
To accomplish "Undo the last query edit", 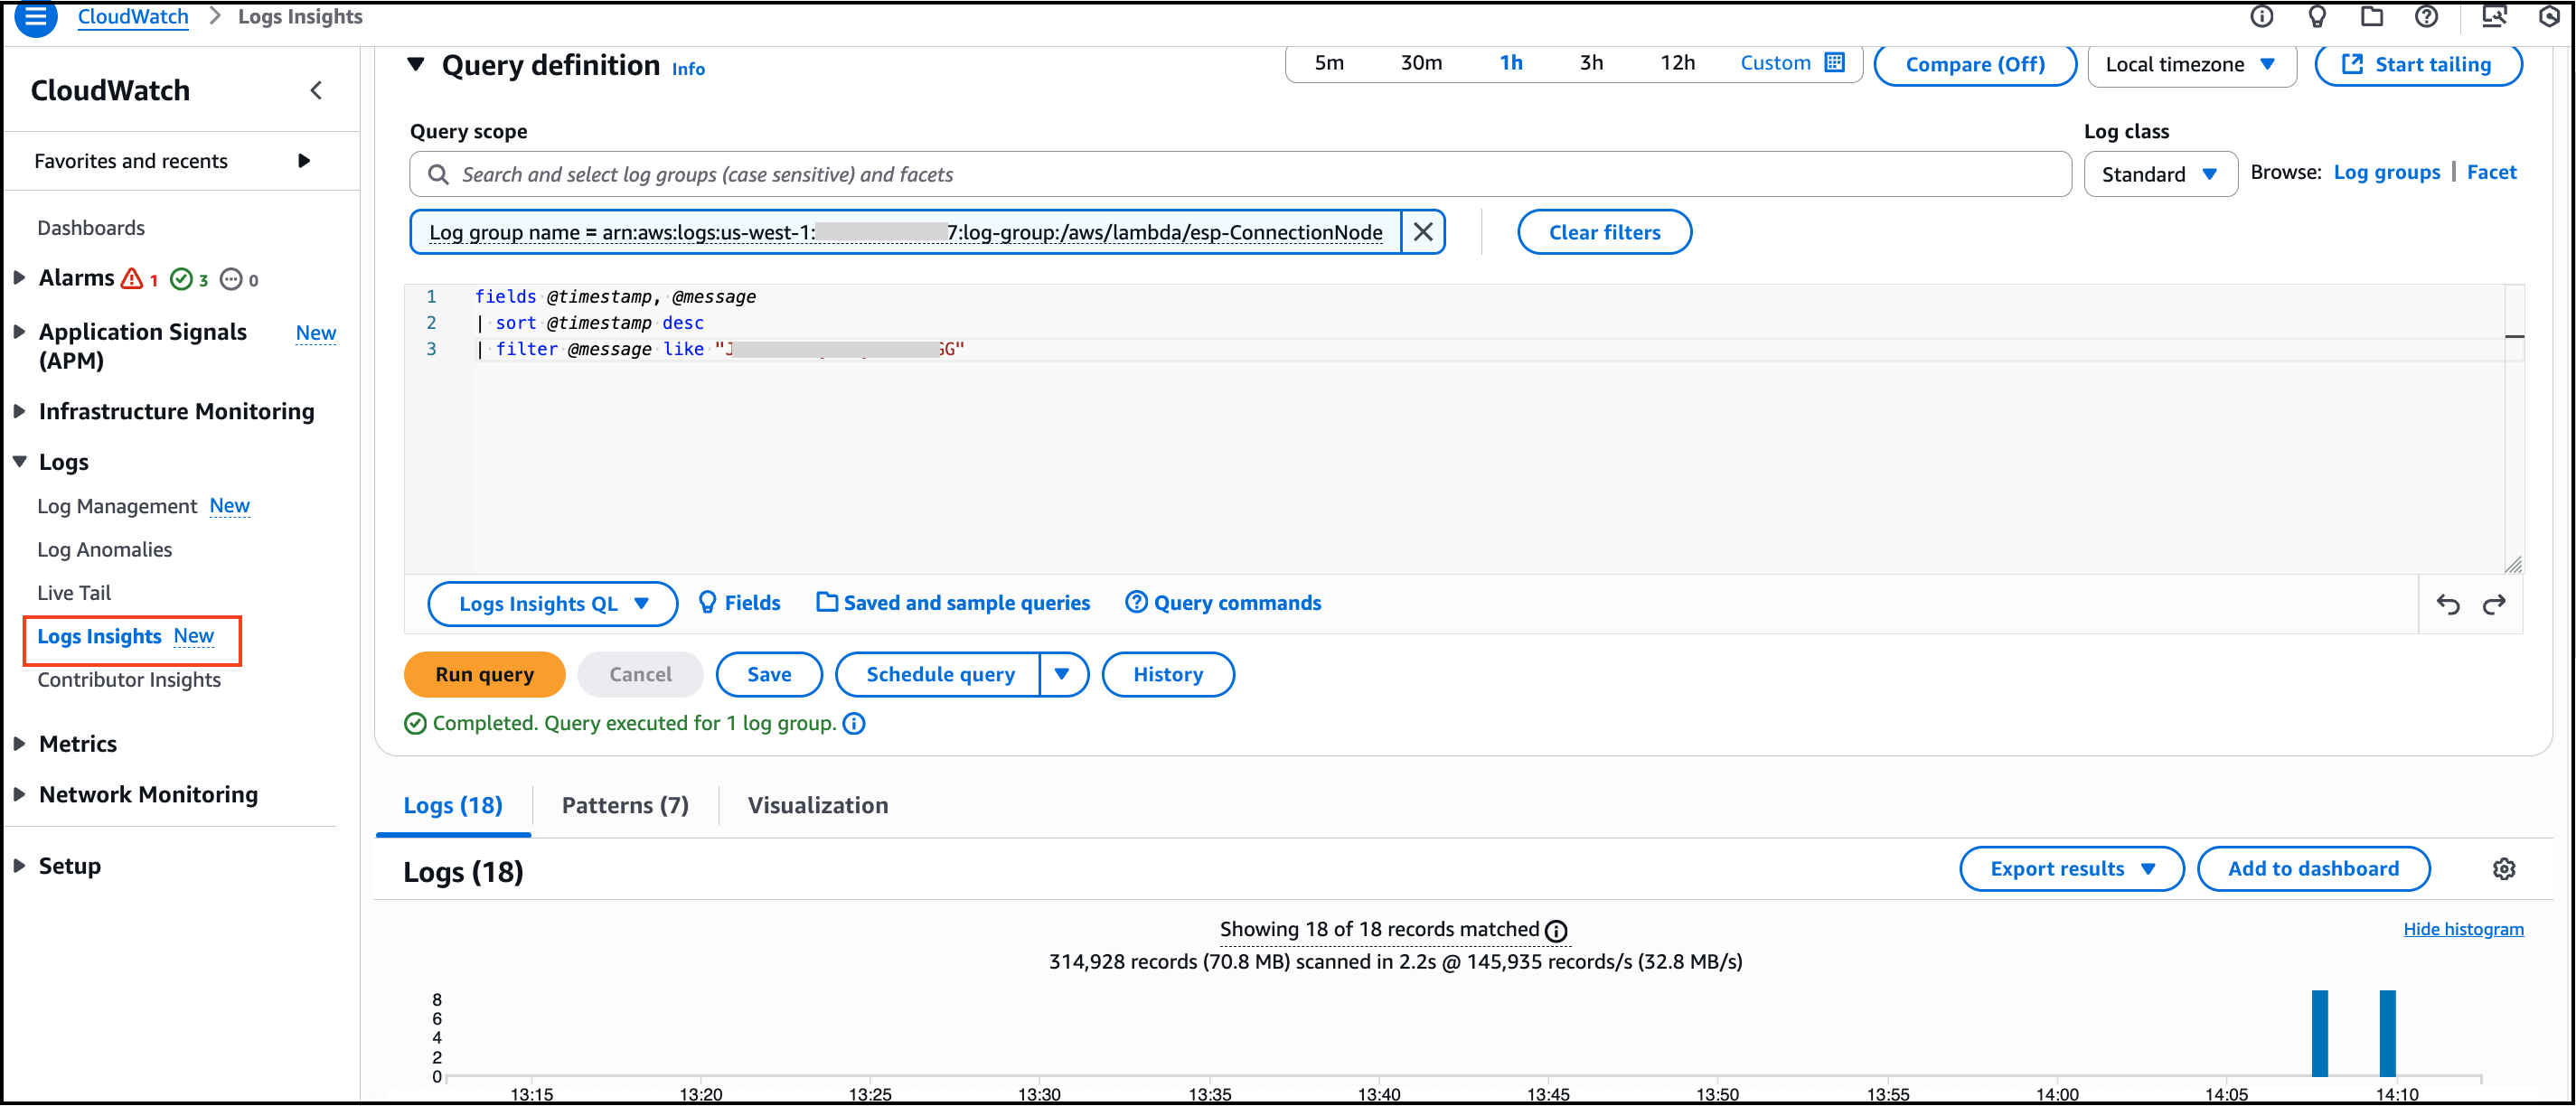I will coord(2448,604).
